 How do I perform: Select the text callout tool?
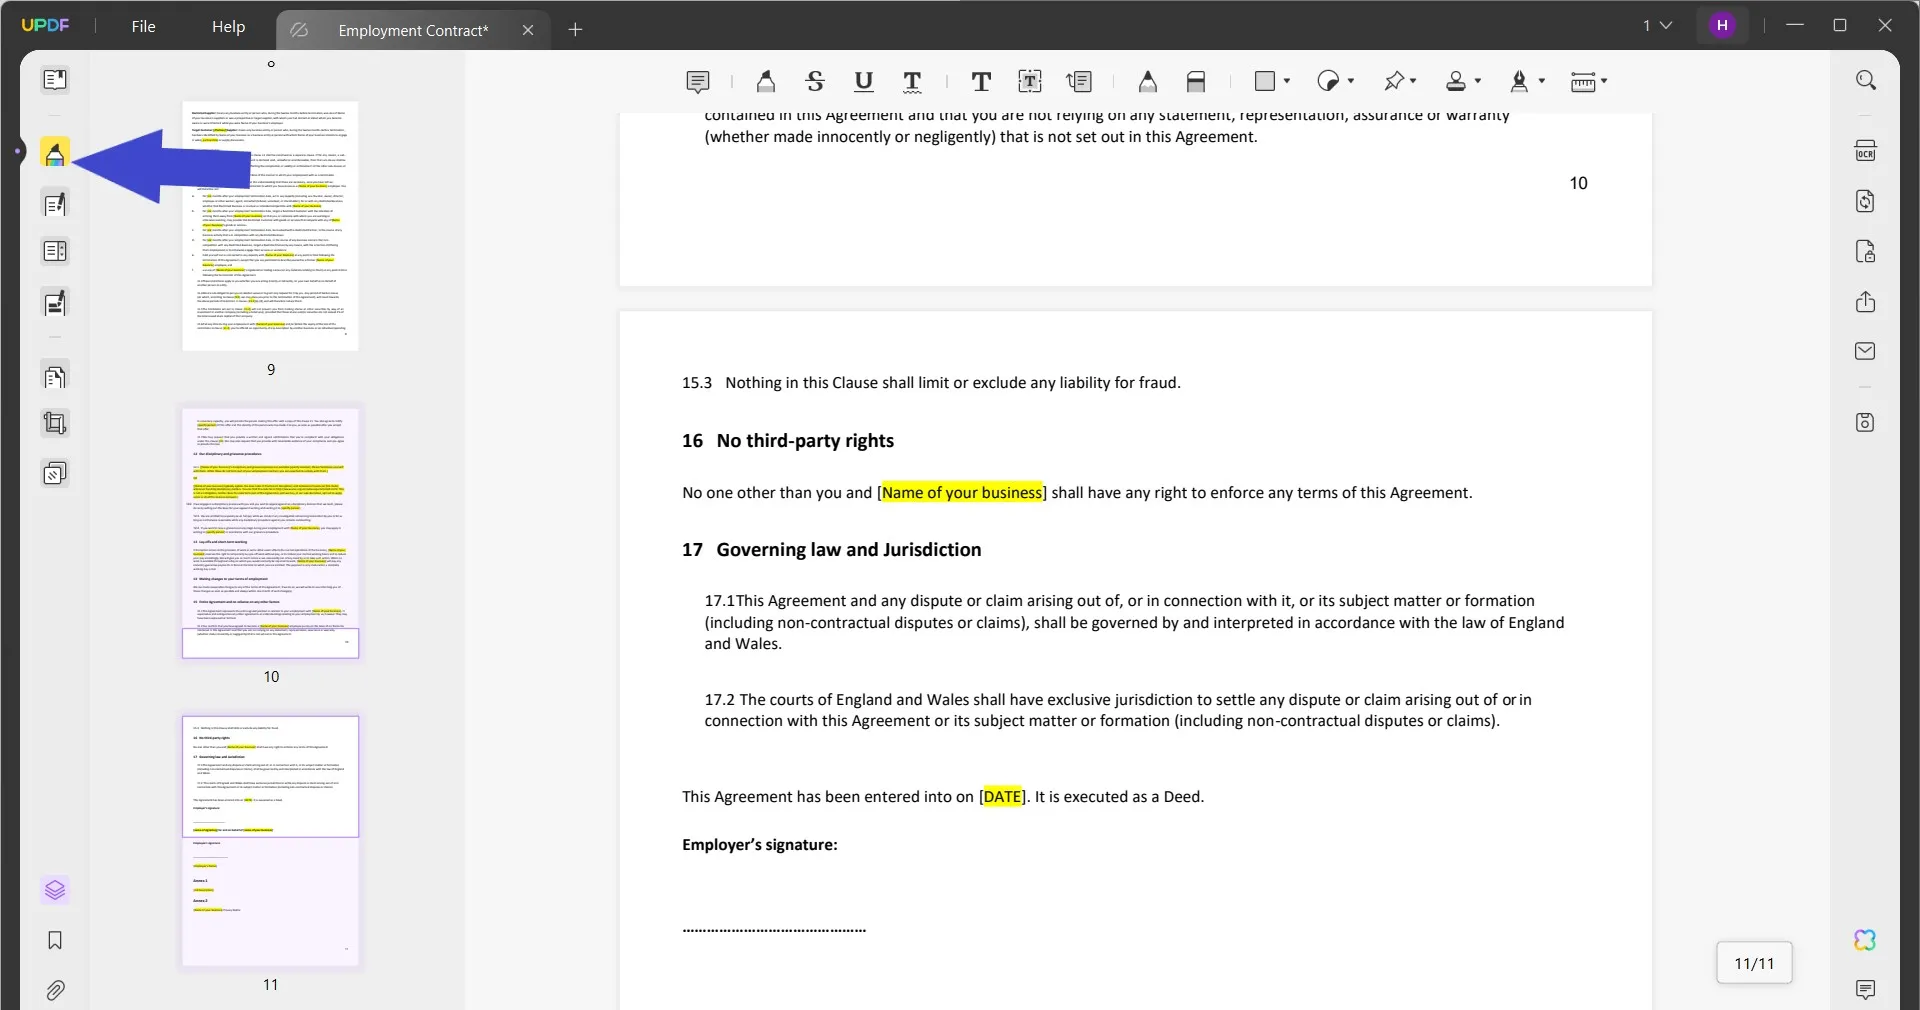pos(1079,82)
